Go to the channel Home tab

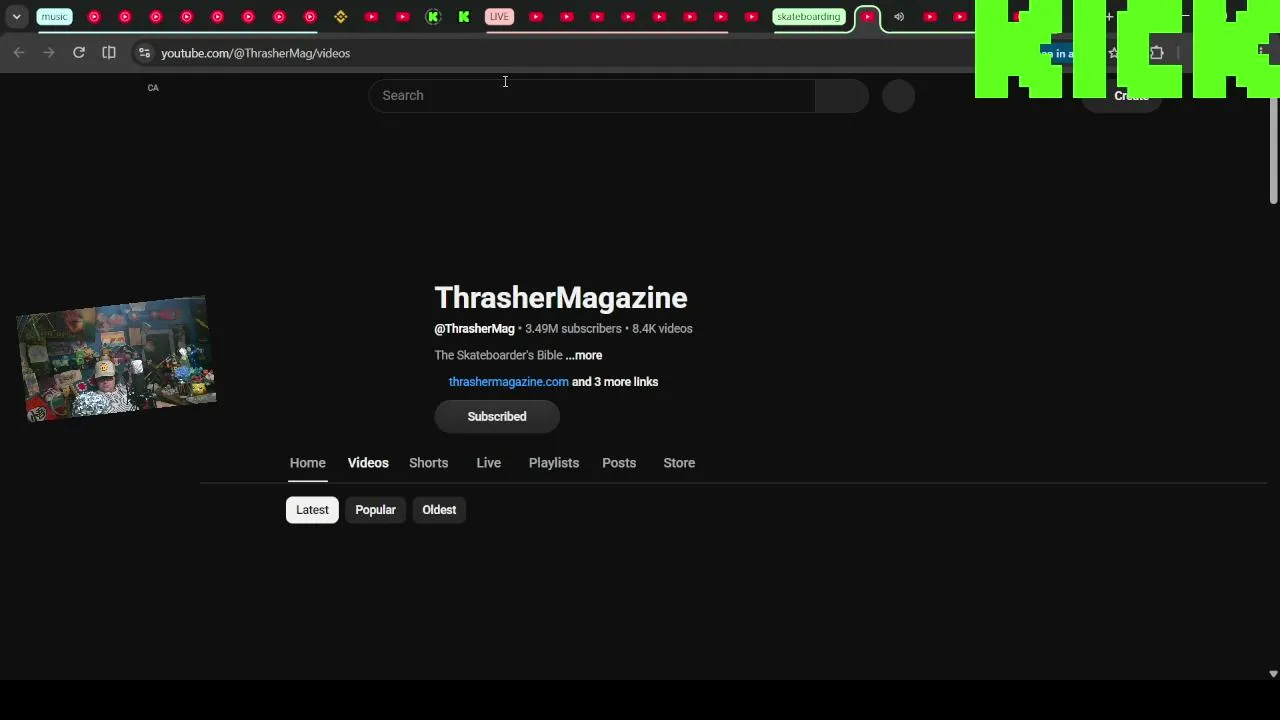point(308,463)
